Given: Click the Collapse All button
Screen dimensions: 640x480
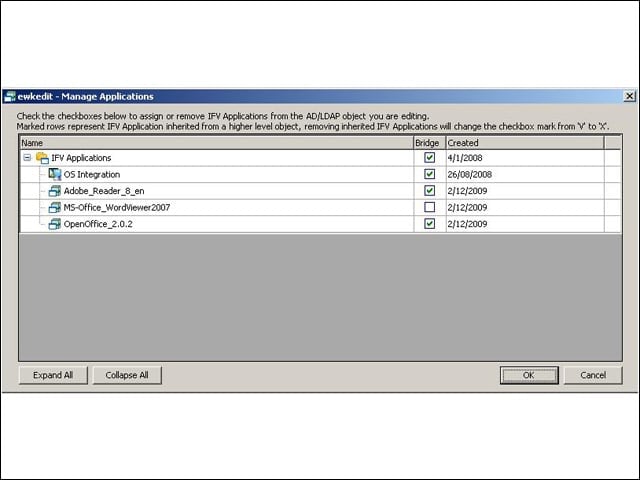Looking at the screenshot, I should point(127,375).
